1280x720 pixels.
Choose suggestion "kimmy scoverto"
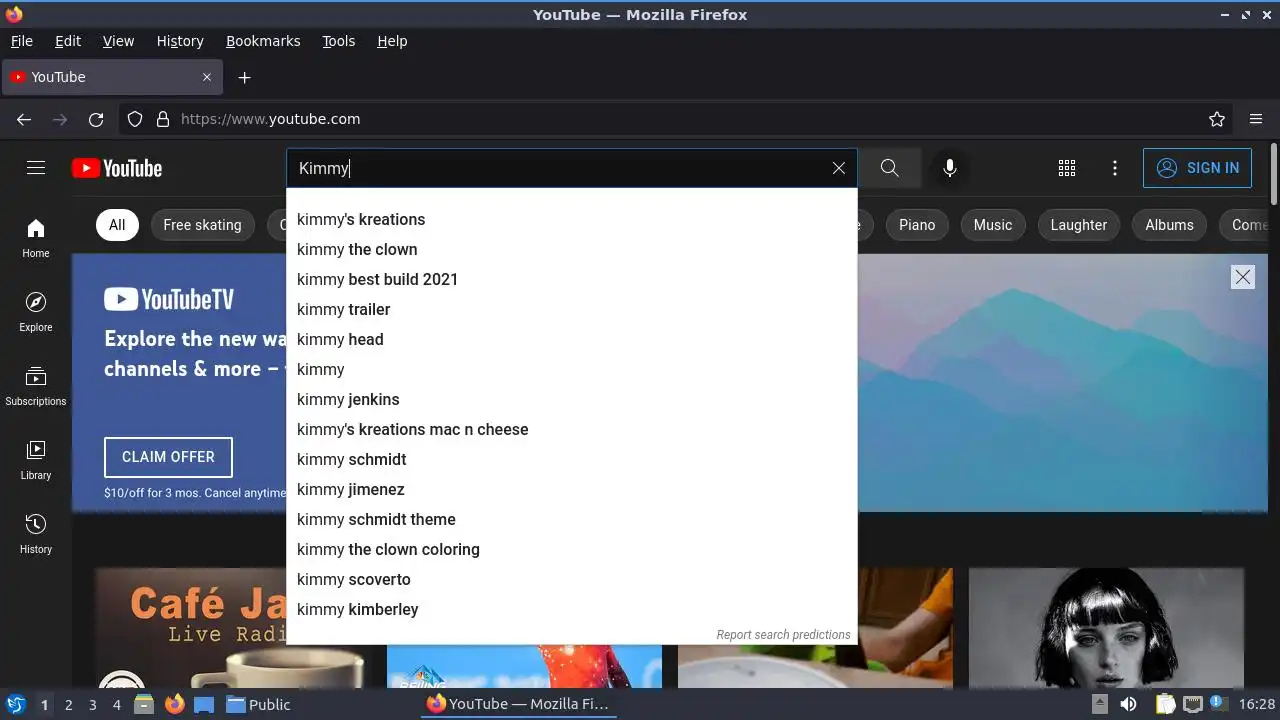[x=572, y=579]
